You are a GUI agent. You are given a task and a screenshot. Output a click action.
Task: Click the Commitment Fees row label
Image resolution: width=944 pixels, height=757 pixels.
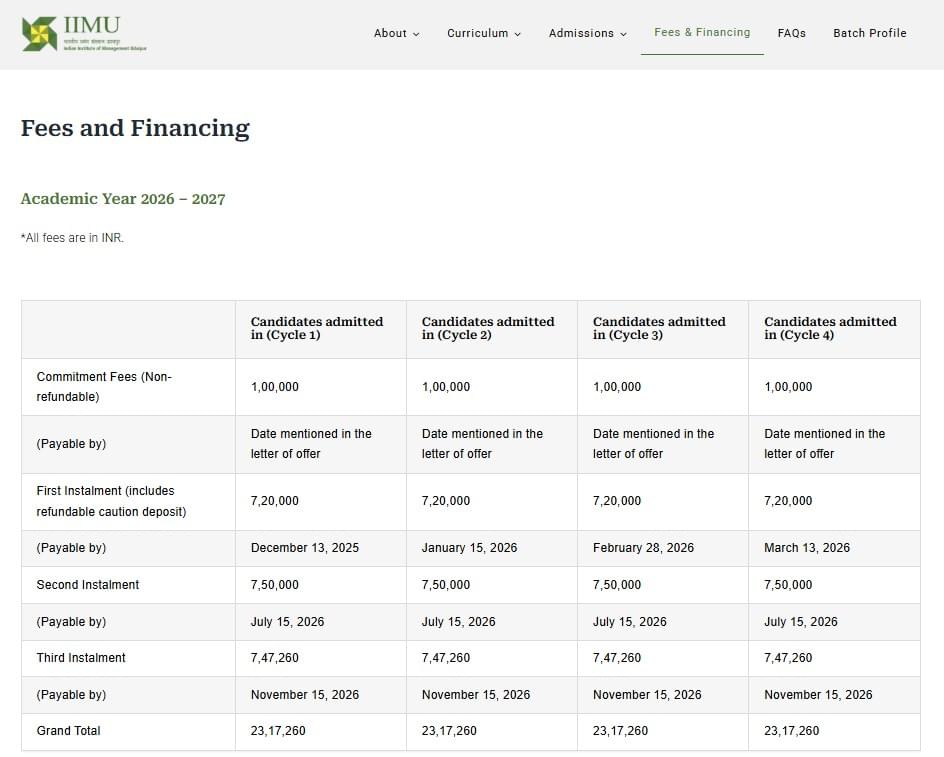point(104,387)
